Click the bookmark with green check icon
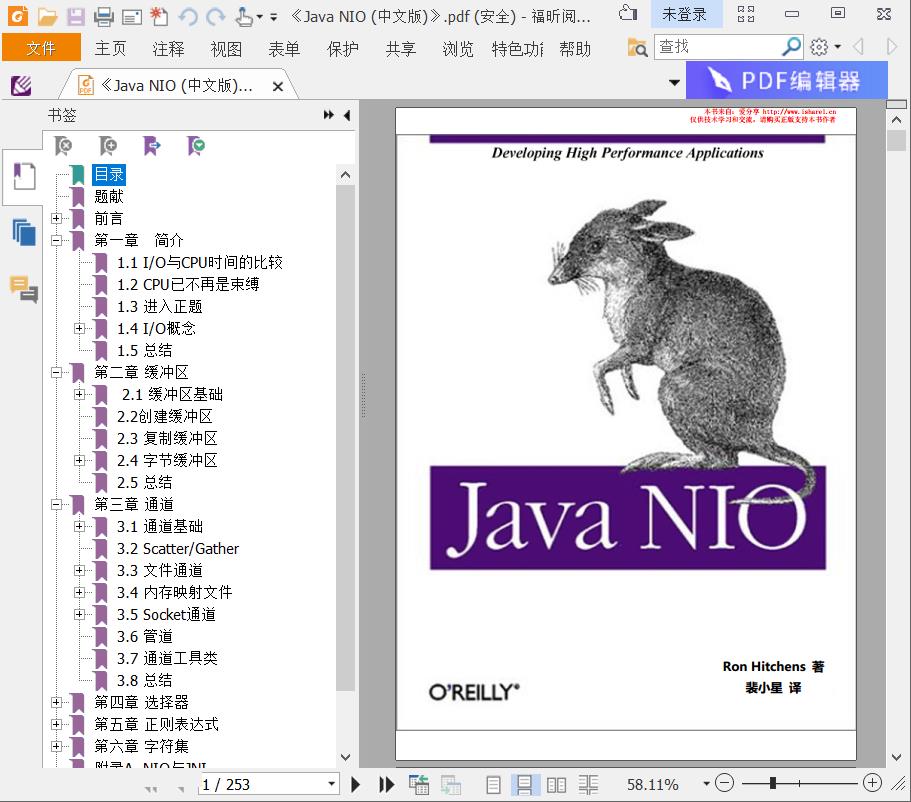911x802 pixels. coord(196,146)
